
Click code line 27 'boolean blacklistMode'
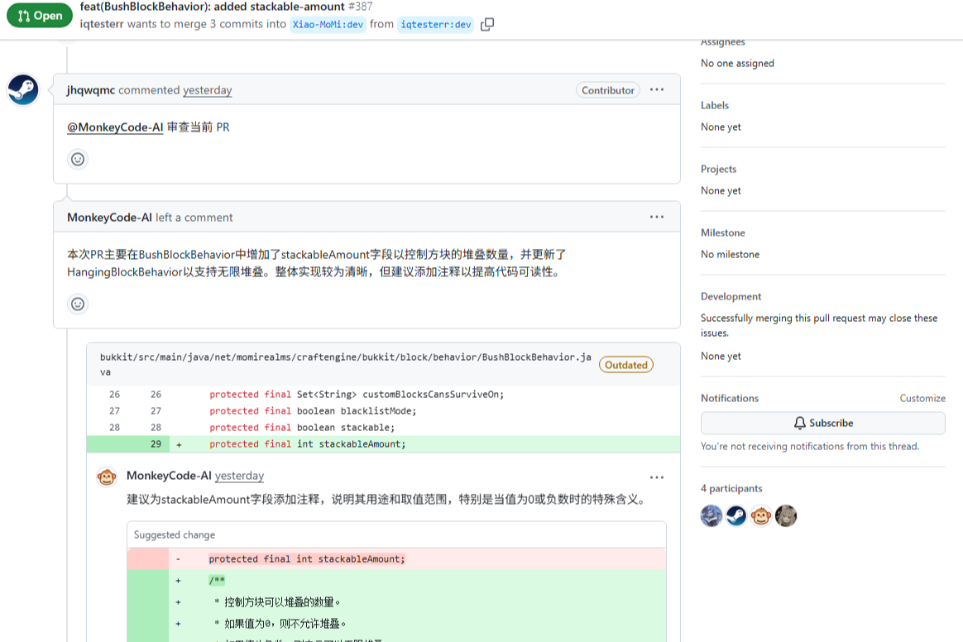point(383,411)
